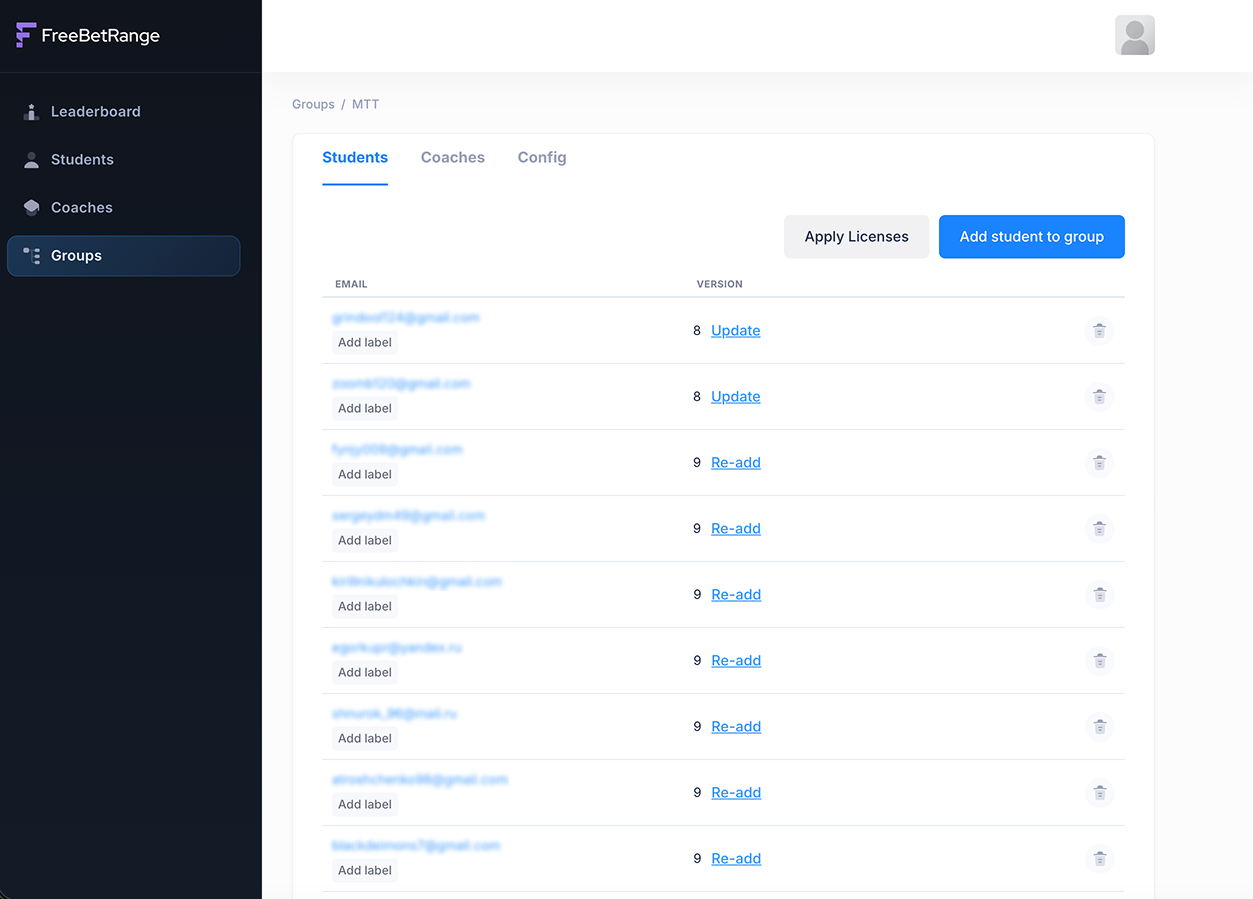Open the user profile avatar

(1134, 35)
